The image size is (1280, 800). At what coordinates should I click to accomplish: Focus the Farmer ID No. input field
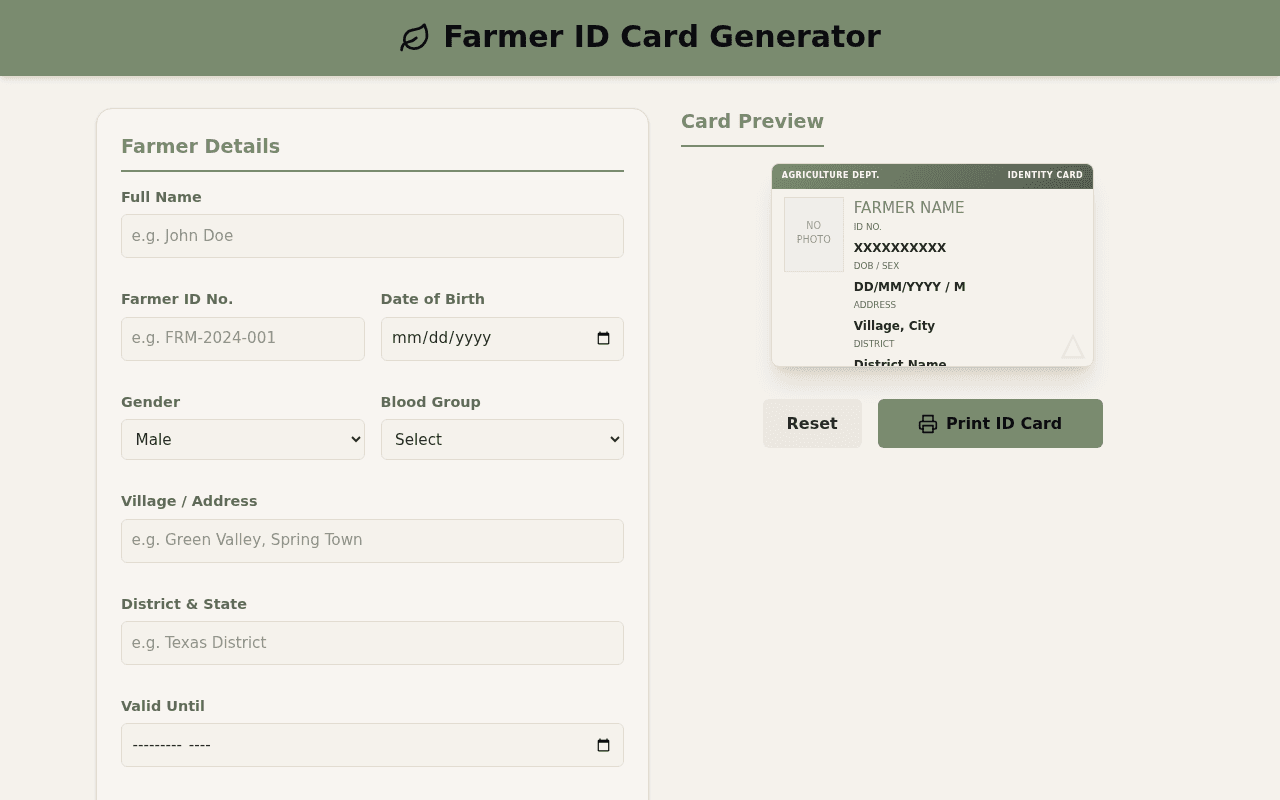pos(243,338)
